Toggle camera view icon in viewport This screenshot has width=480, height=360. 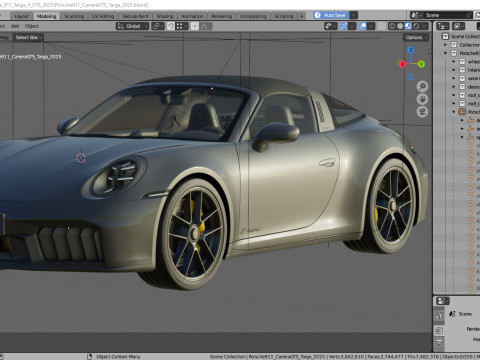[x=422, y=112]
